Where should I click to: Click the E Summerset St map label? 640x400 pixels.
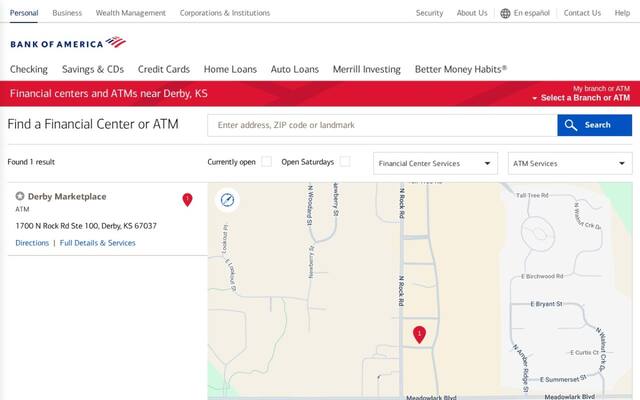(563, 378)
